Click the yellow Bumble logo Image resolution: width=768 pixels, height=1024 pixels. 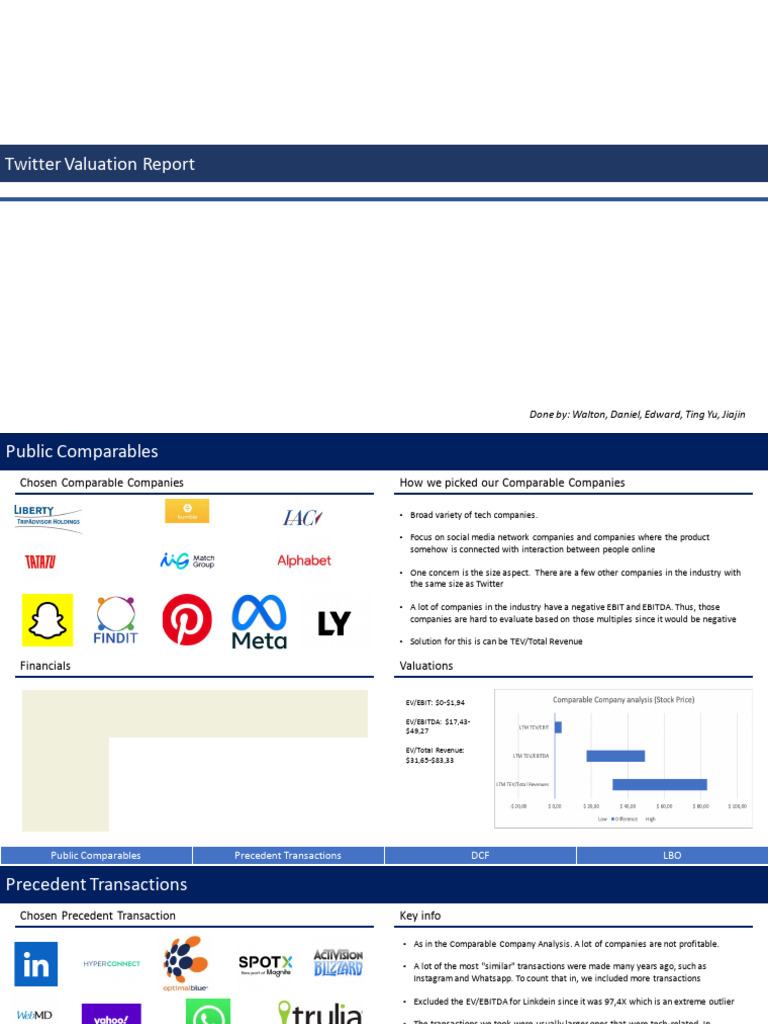coord(187,511)
